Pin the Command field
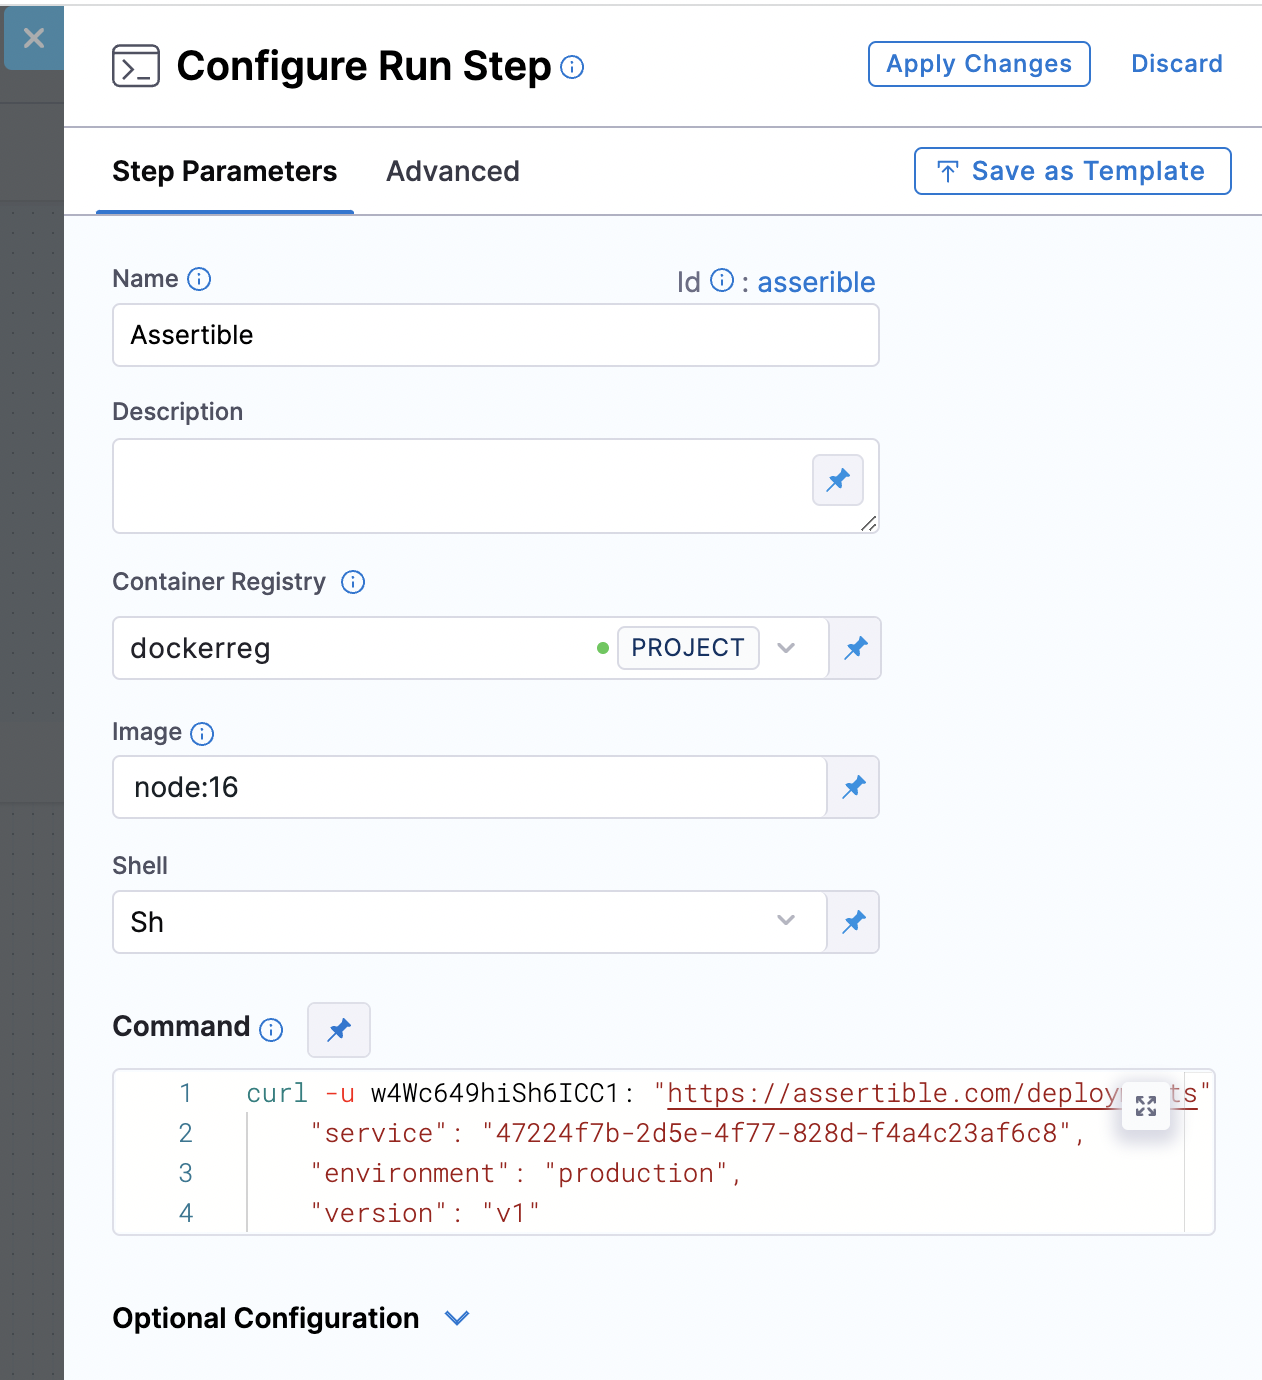1262x1380 pixels. click(338, 1029)
